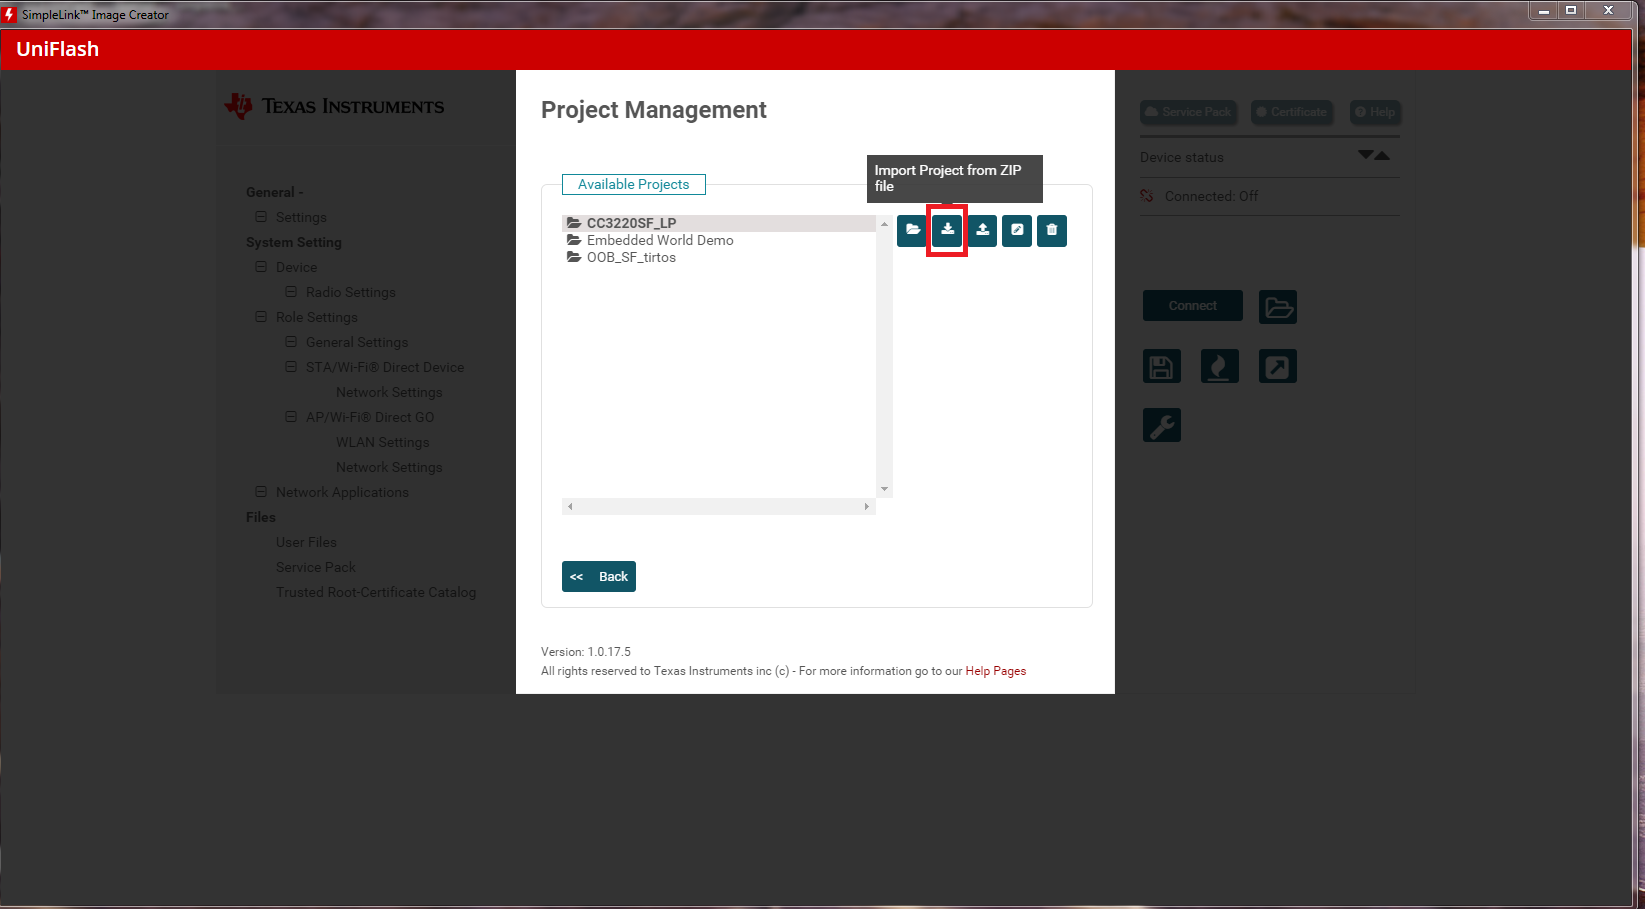Close the SimpleLink Image Creator window
The width and height of the screenshot is (1645, 909).
[x=1609, y=10]
